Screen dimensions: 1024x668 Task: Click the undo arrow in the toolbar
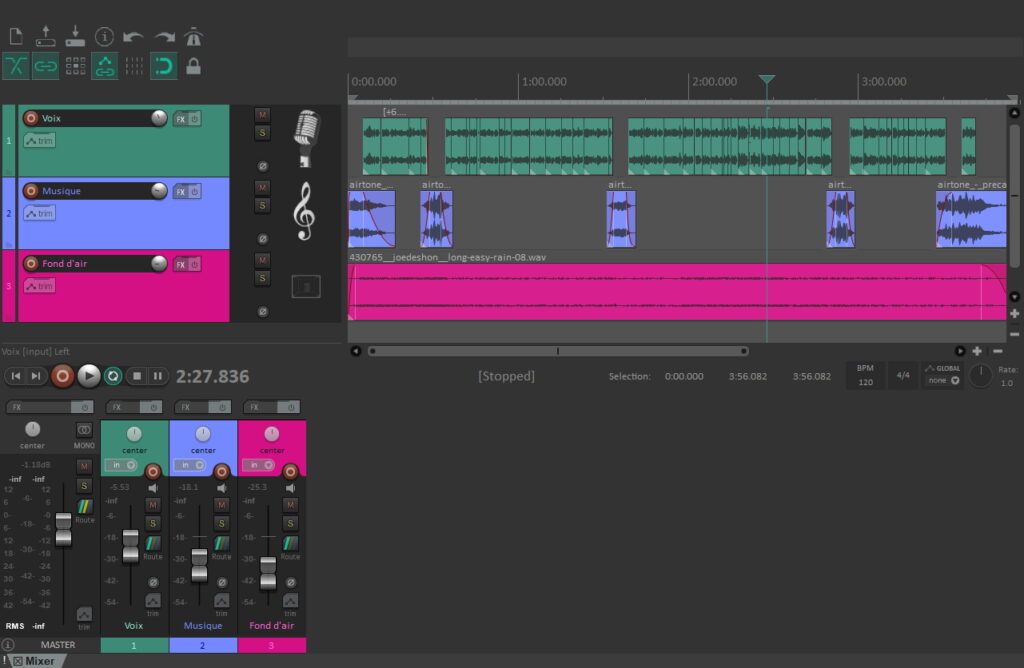[133, 37]
